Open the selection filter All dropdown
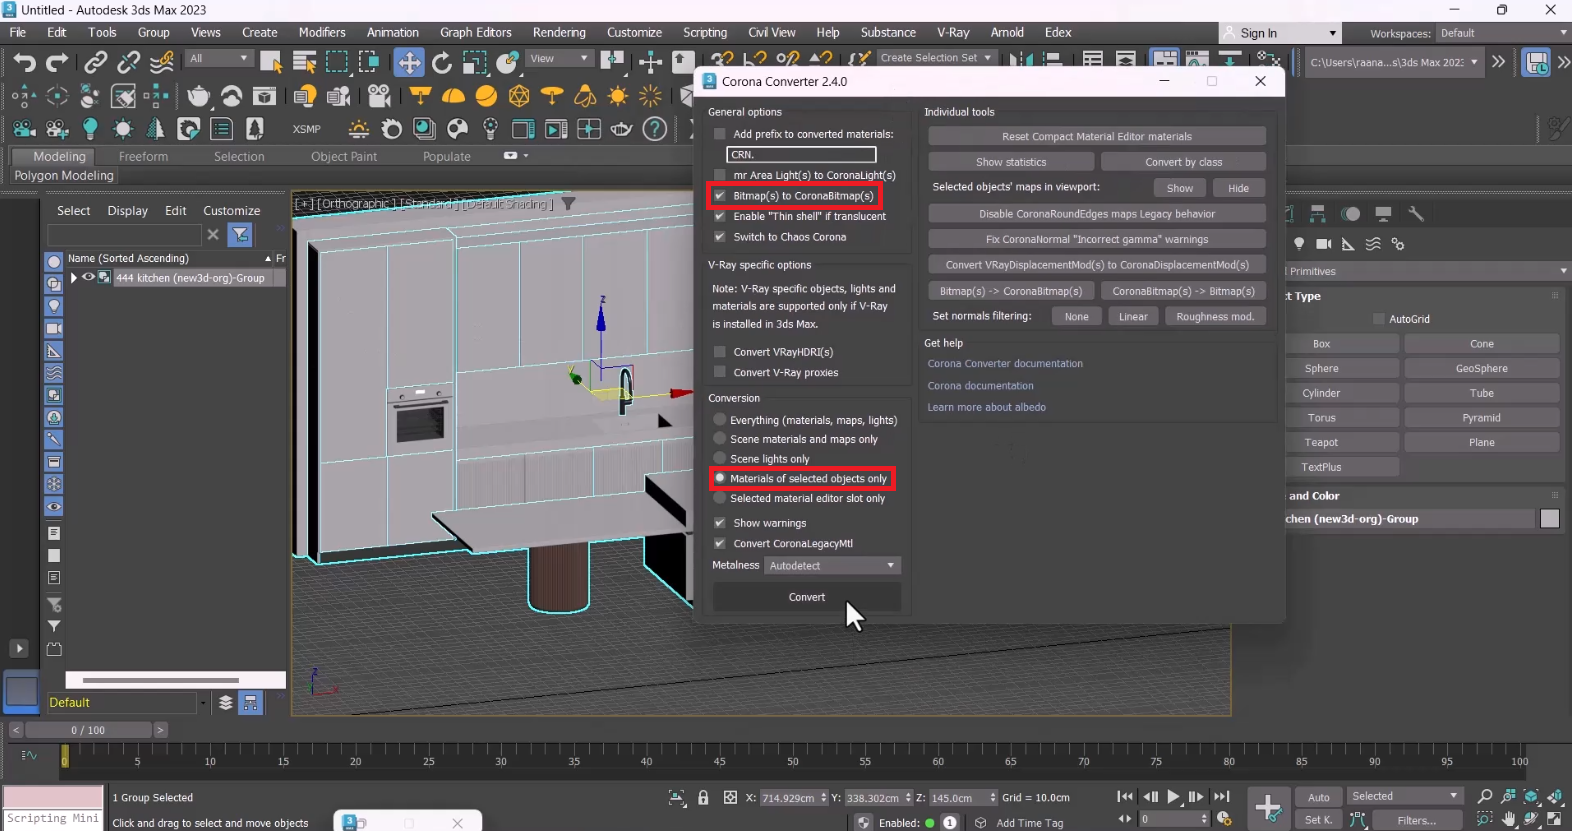This screenshot has width=1572, height=831. [219, 58]
